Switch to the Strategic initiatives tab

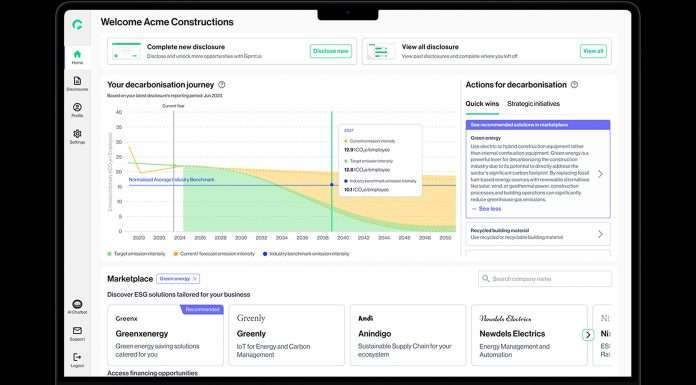click(x=534, y=103)
